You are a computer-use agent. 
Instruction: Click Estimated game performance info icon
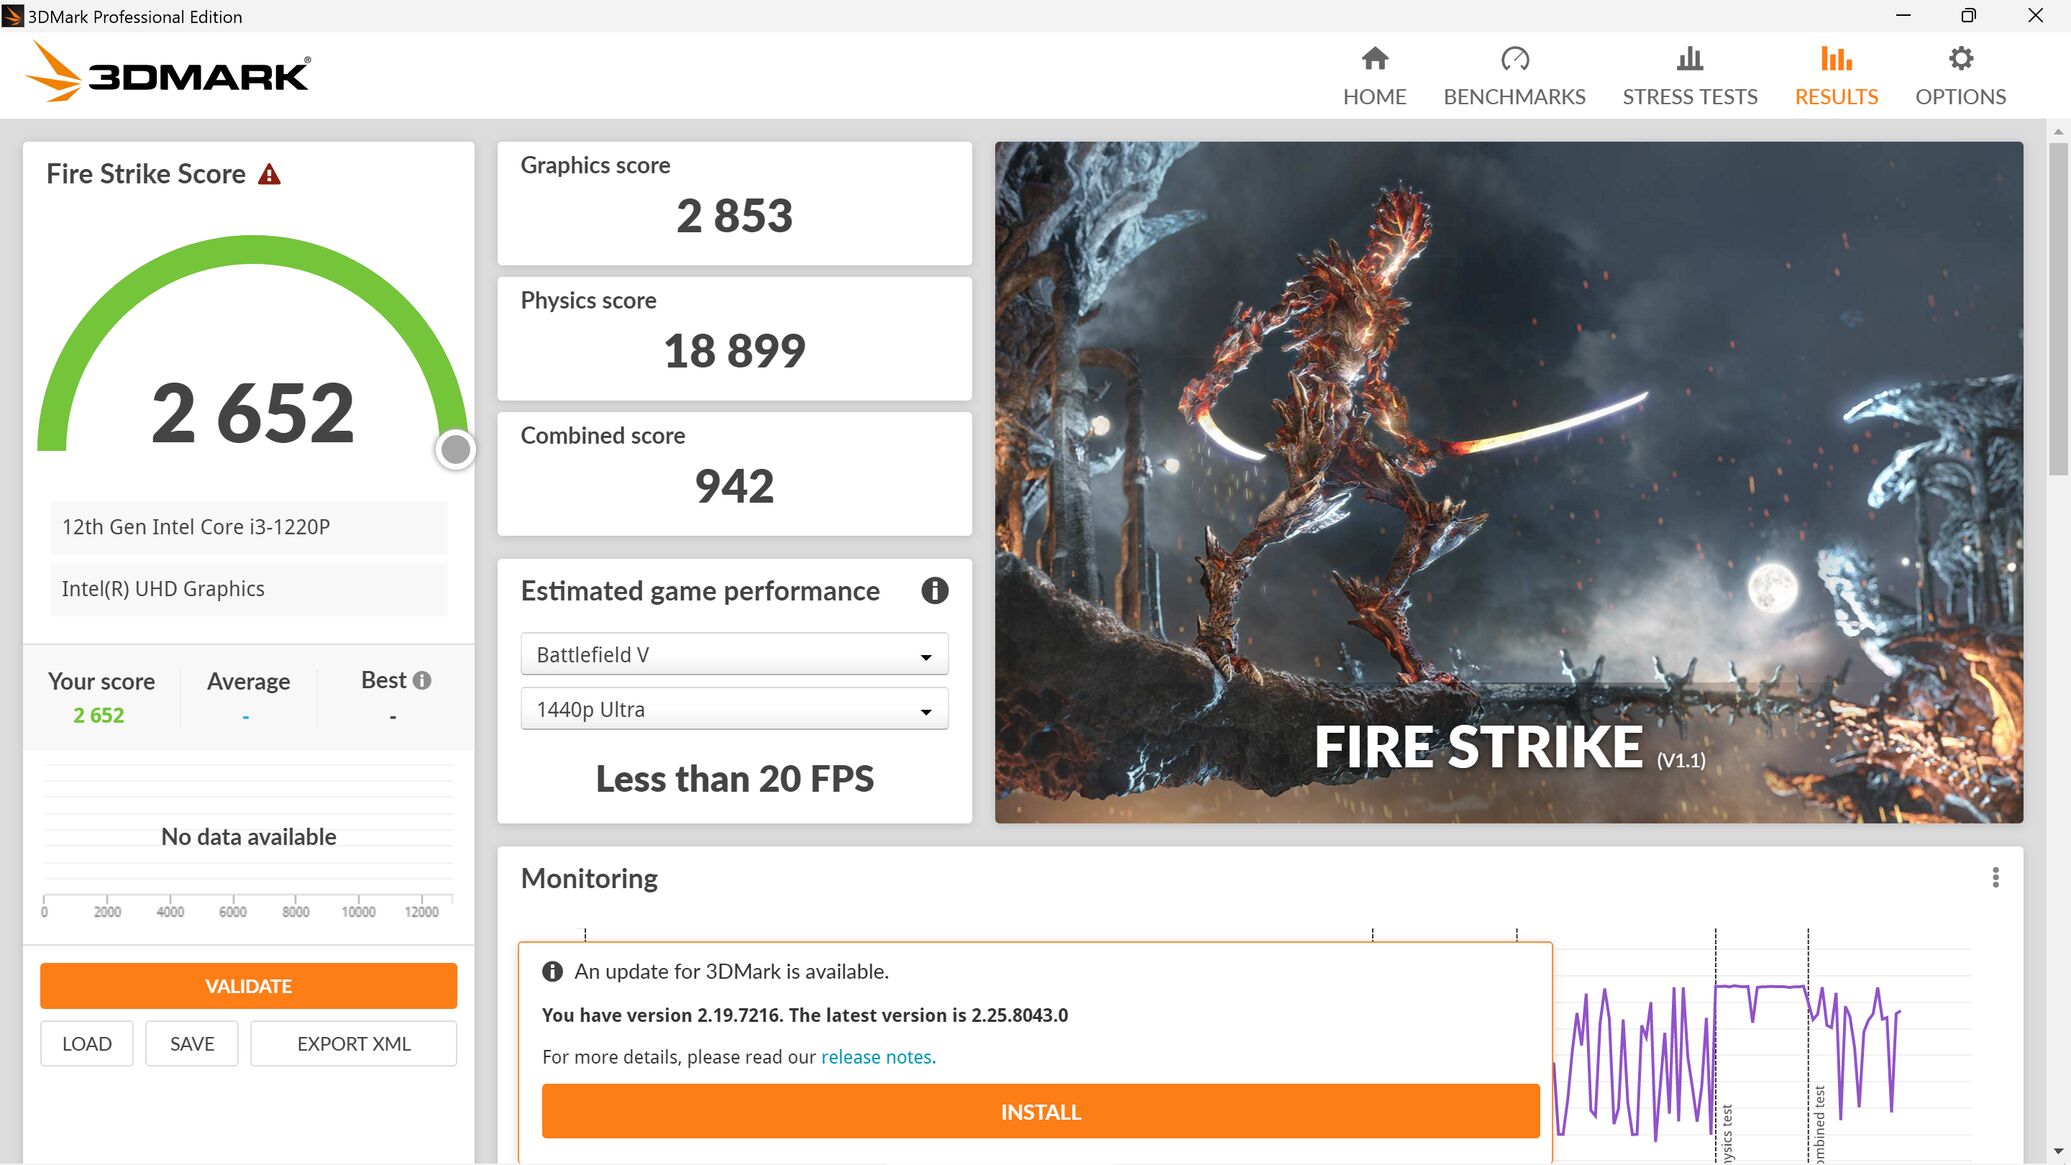pos(934,591)
